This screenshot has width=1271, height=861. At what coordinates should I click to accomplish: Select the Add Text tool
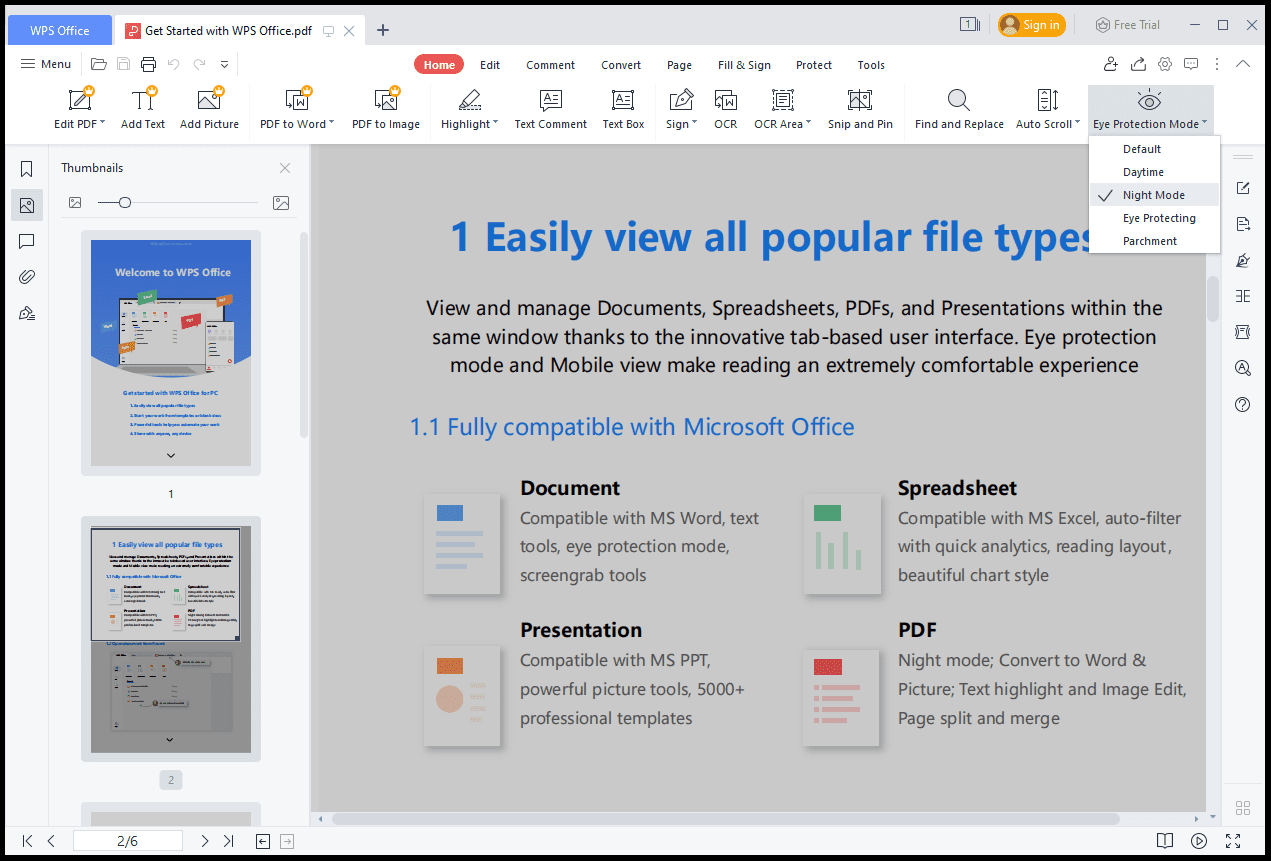(143, 109)
